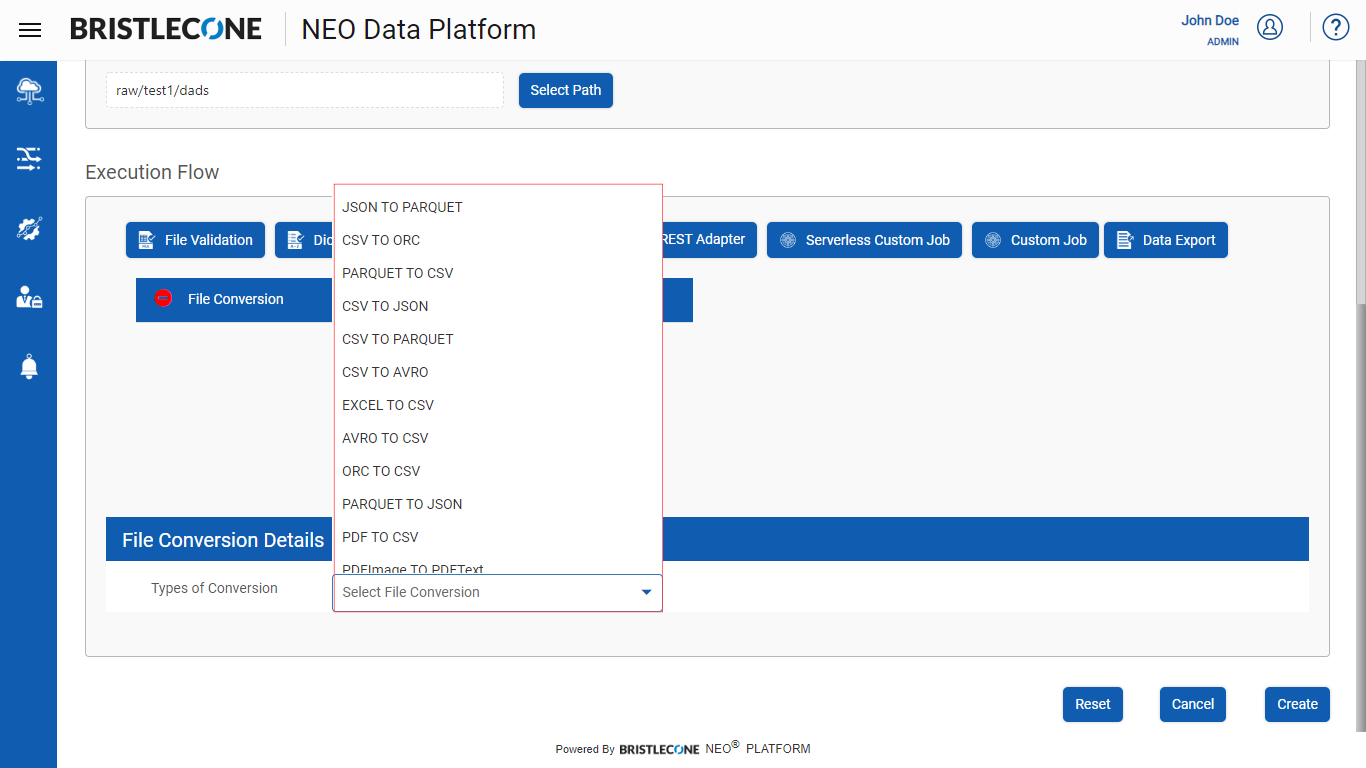Click the File Validation button
The image size is (1366, 768).
point(195,240)
